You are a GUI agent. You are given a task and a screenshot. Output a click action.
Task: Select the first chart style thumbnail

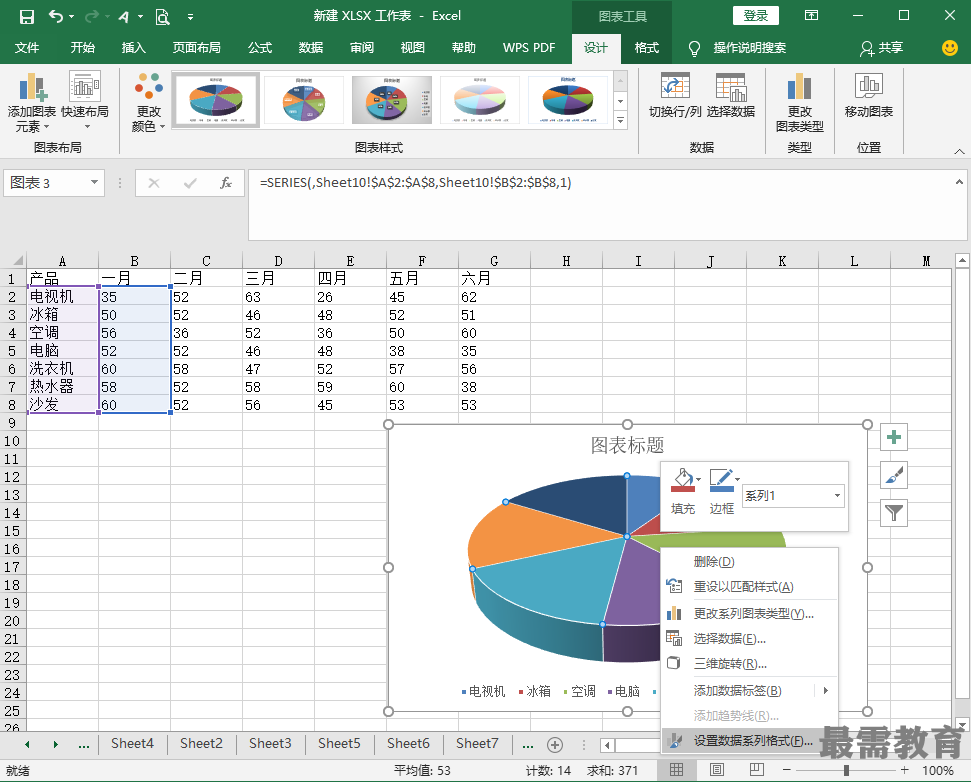pyautogui.click(x=216, y=100)
